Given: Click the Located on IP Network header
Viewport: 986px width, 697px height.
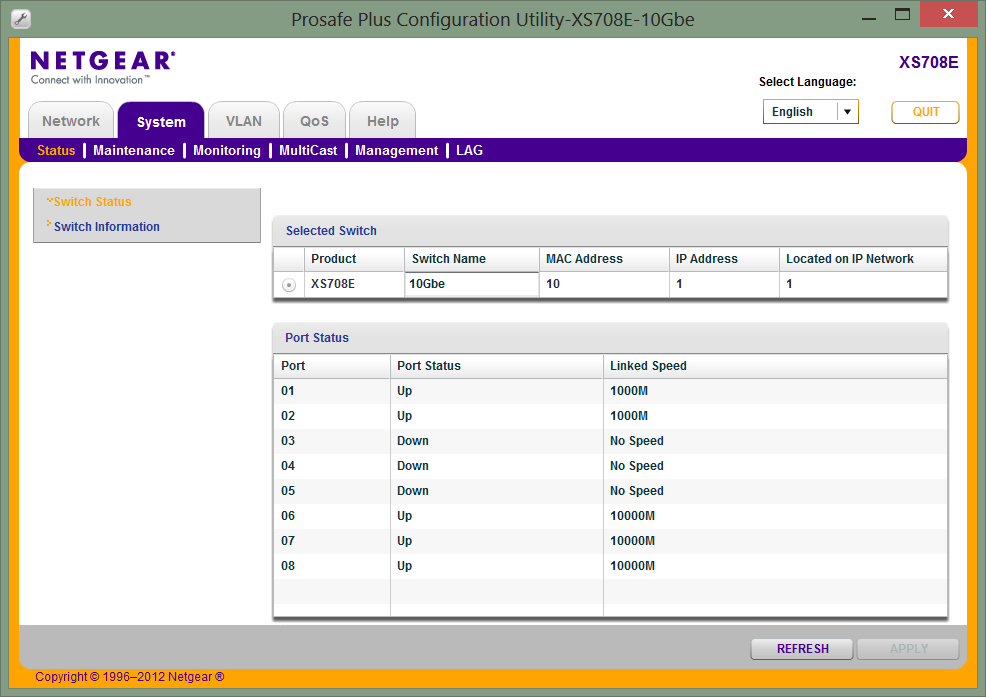Looking at the screenshot, I should [x=863, y=259].
